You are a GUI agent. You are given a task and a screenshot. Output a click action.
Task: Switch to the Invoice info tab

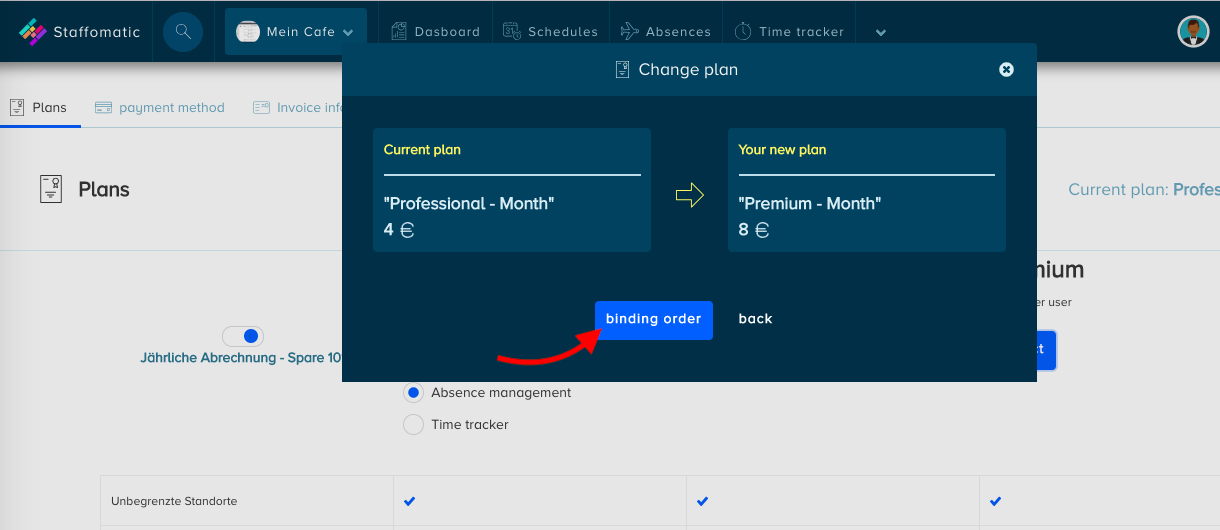[298, 107]
